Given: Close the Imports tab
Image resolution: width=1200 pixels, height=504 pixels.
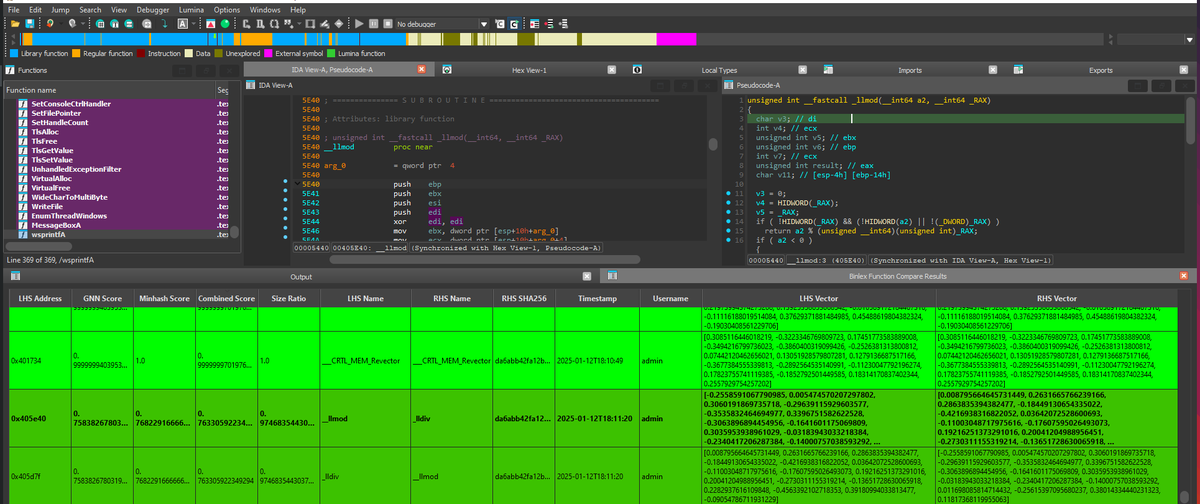Looking at the screenshot, I should 993,70.
